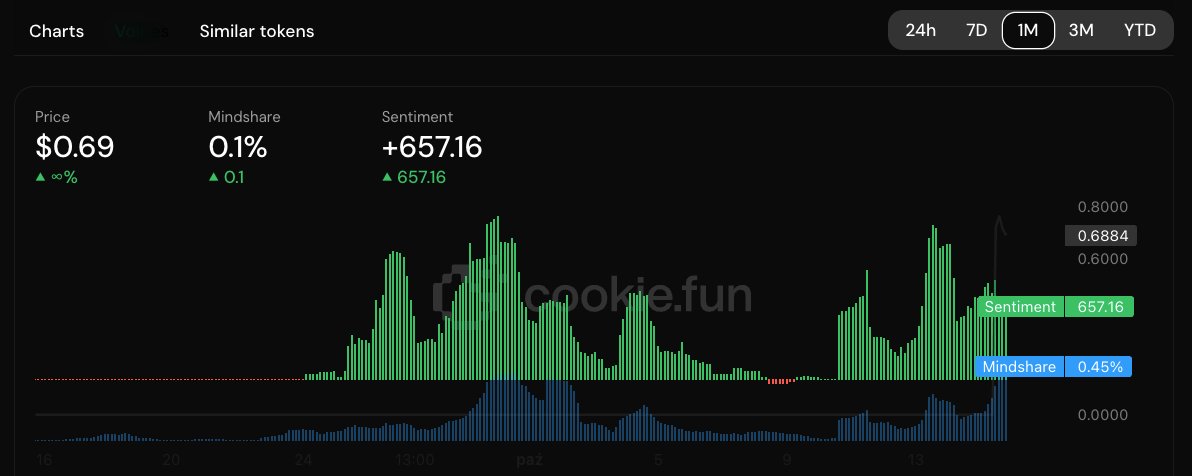Click the 657.16 green value badge
The width and height of the screenshot is (1192, 476).
[x=1099, y=307]
